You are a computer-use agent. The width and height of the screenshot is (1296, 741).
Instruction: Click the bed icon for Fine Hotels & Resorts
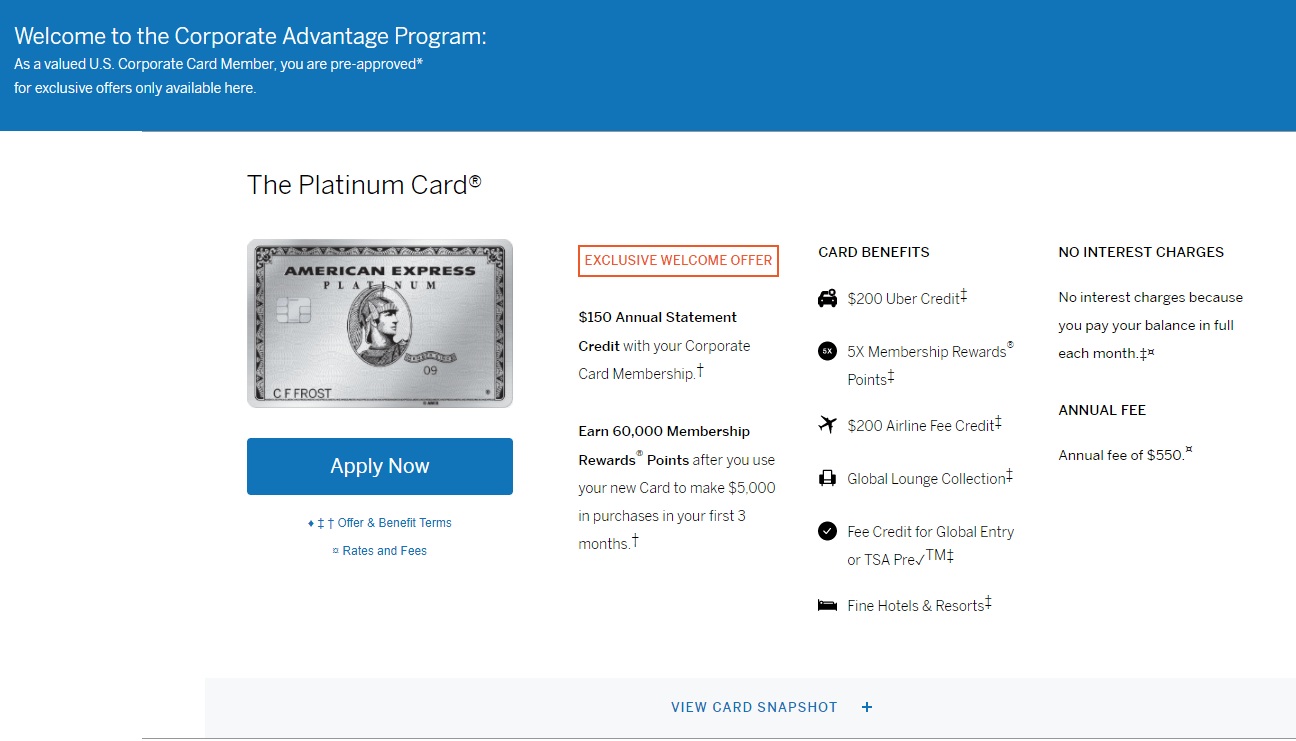(827, 606)
